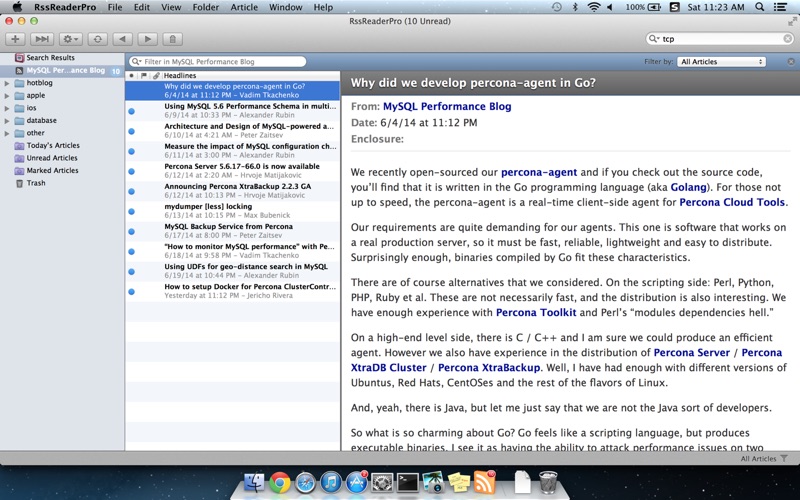Select MySQL Performance Blog feed in sidebar
The image size is (800, 500).
click(65, 70)
